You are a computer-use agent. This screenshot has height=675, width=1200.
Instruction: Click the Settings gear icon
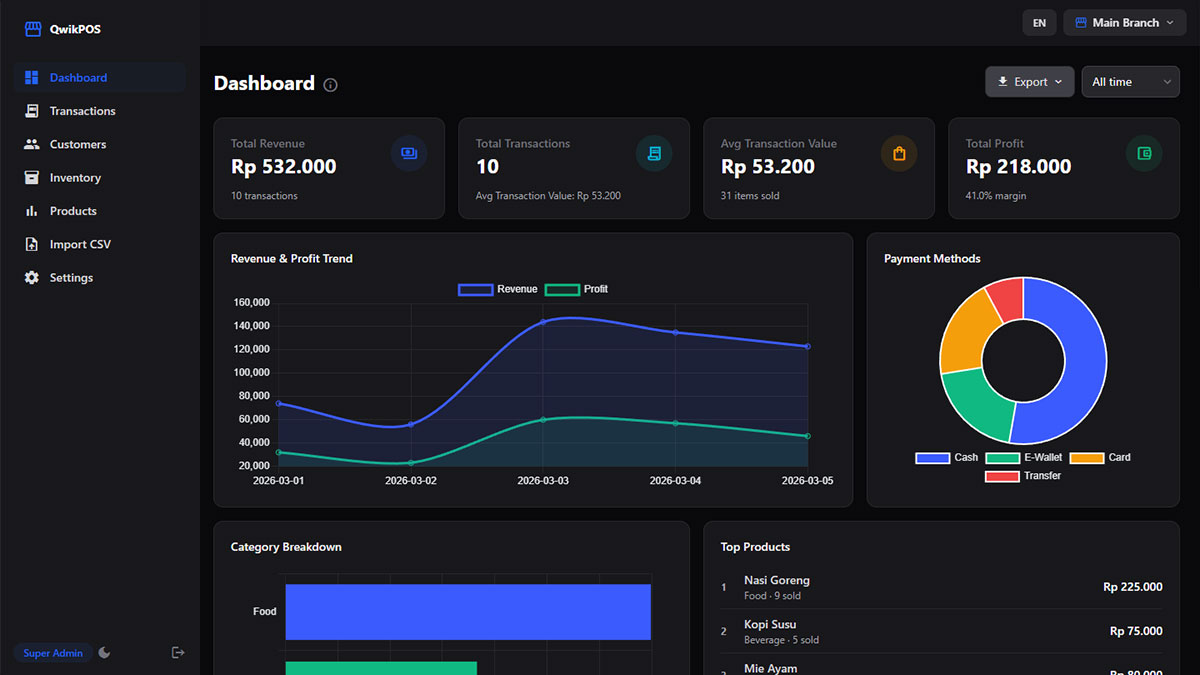pos(31,277)
